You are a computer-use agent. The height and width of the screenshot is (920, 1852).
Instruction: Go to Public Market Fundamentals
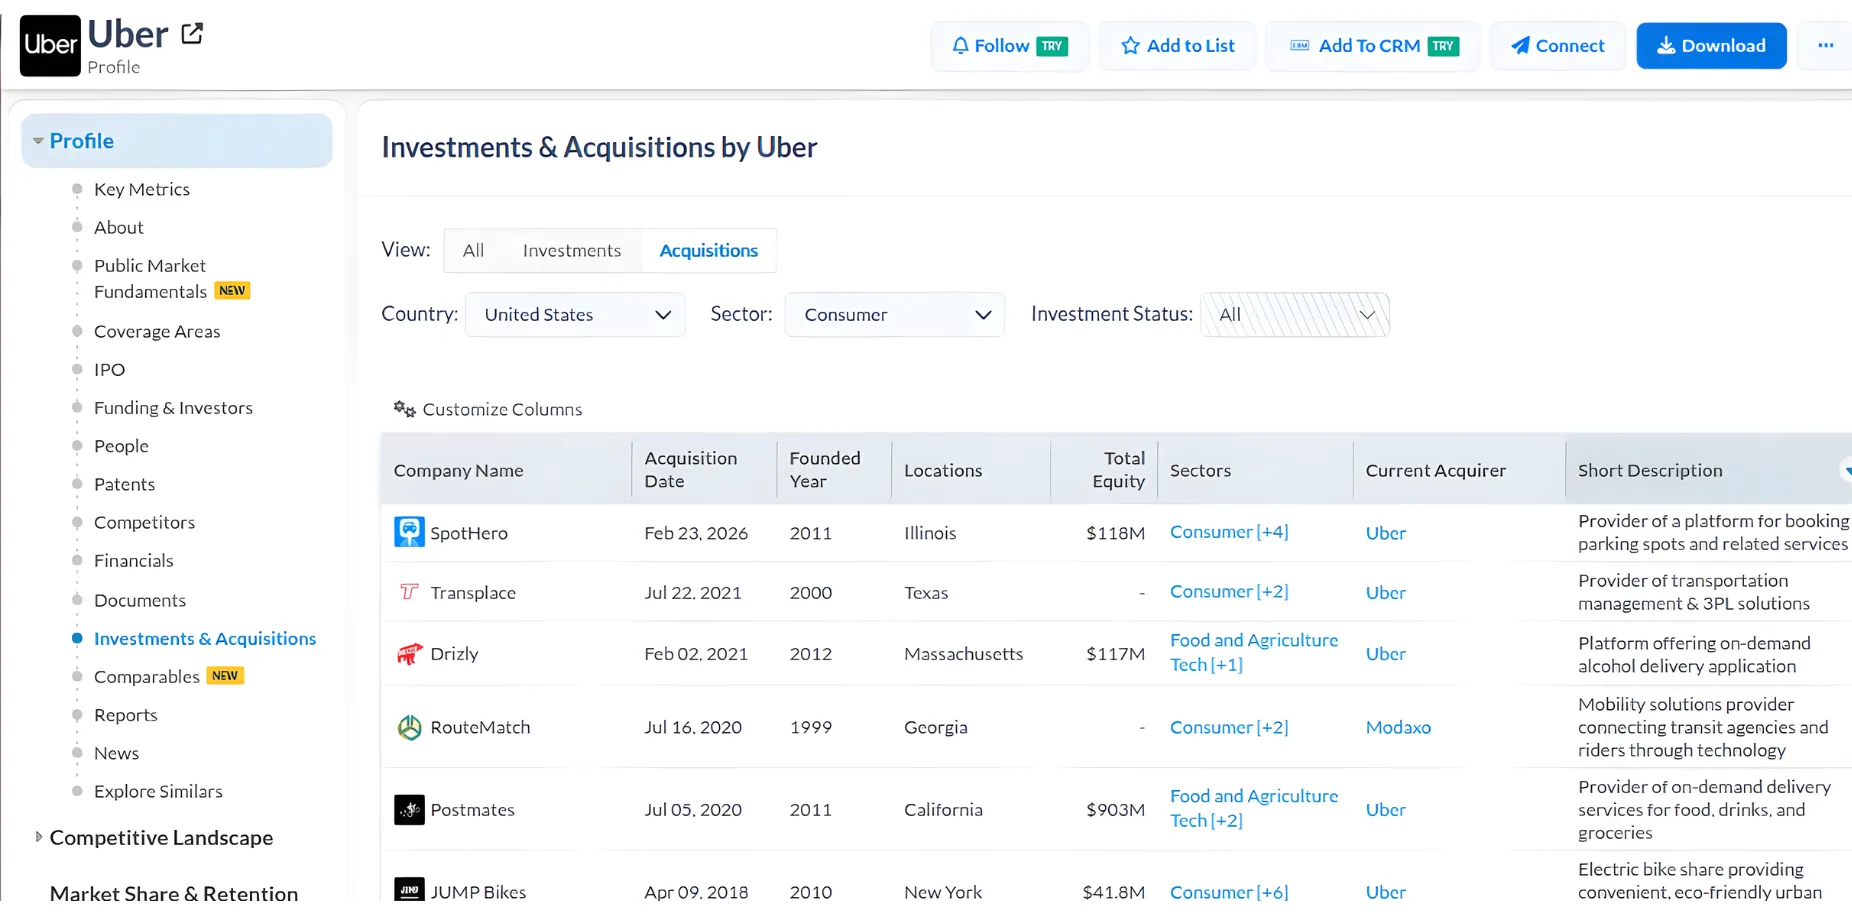150,279
